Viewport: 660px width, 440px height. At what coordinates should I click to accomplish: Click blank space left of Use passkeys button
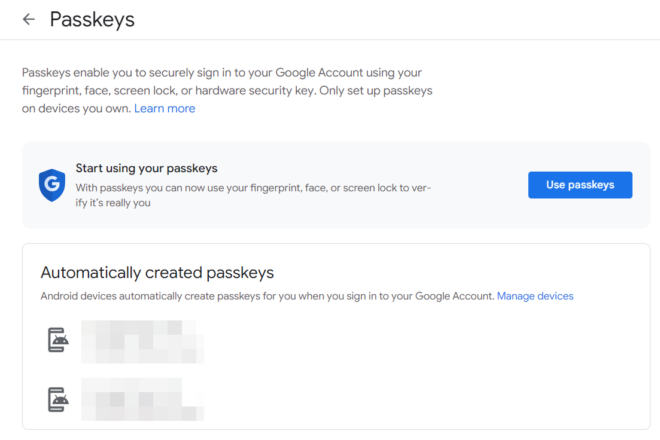(480, 185)
